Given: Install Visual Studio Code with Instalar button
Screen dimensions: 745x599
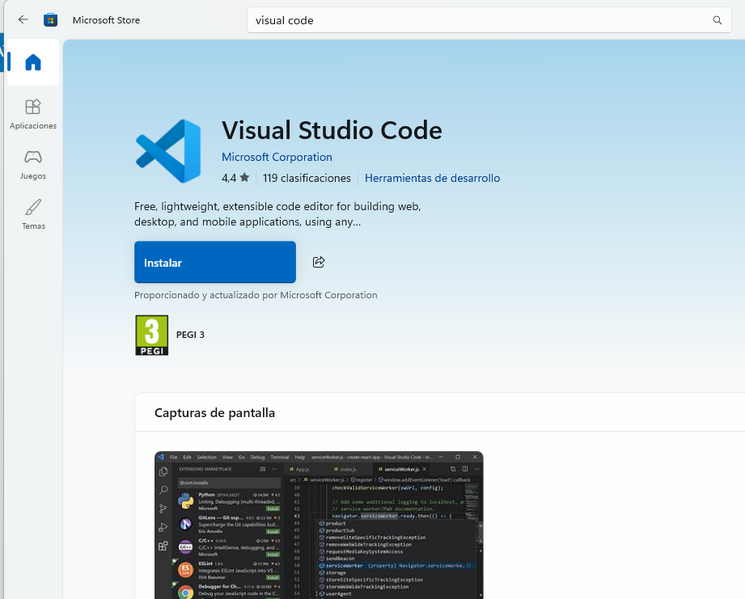Looking at the screenshot, I should 215,262.
